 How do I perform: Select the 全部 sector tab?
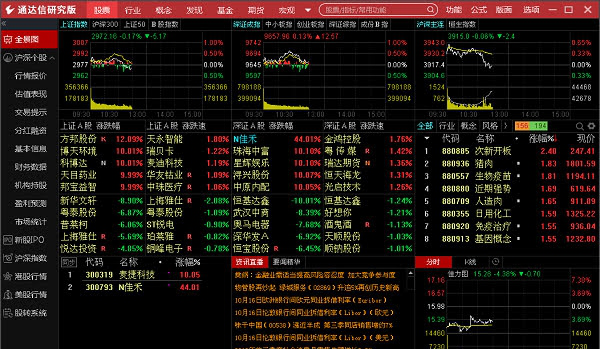(425, 126)
